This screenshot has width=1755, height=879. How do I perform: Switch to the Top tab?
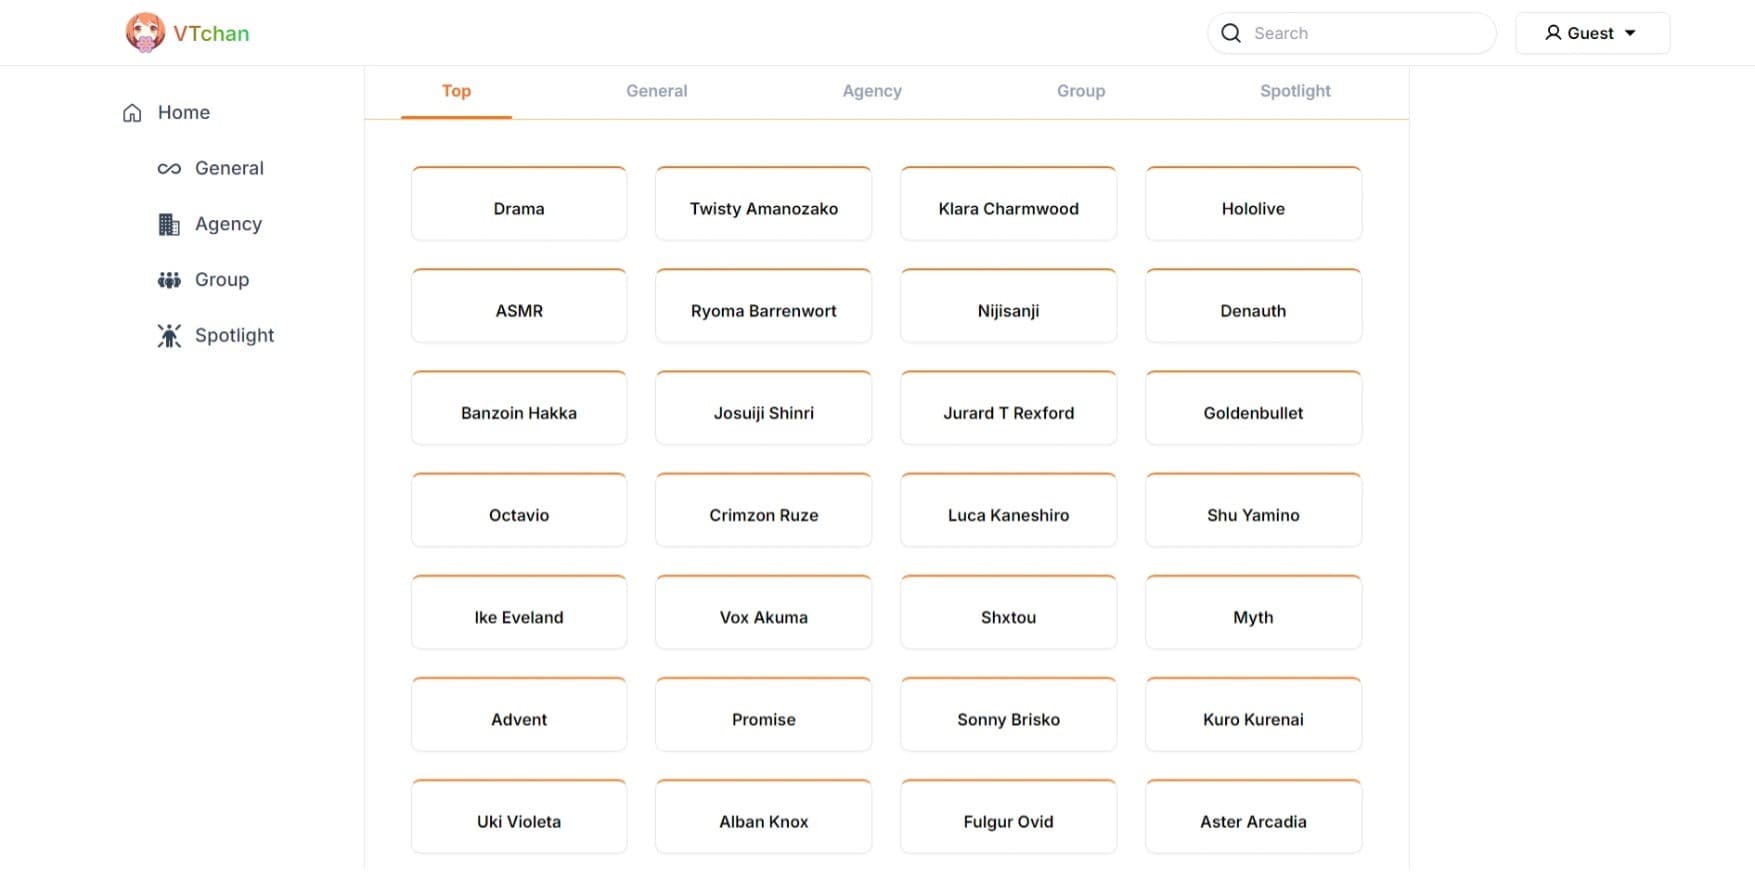456,91
